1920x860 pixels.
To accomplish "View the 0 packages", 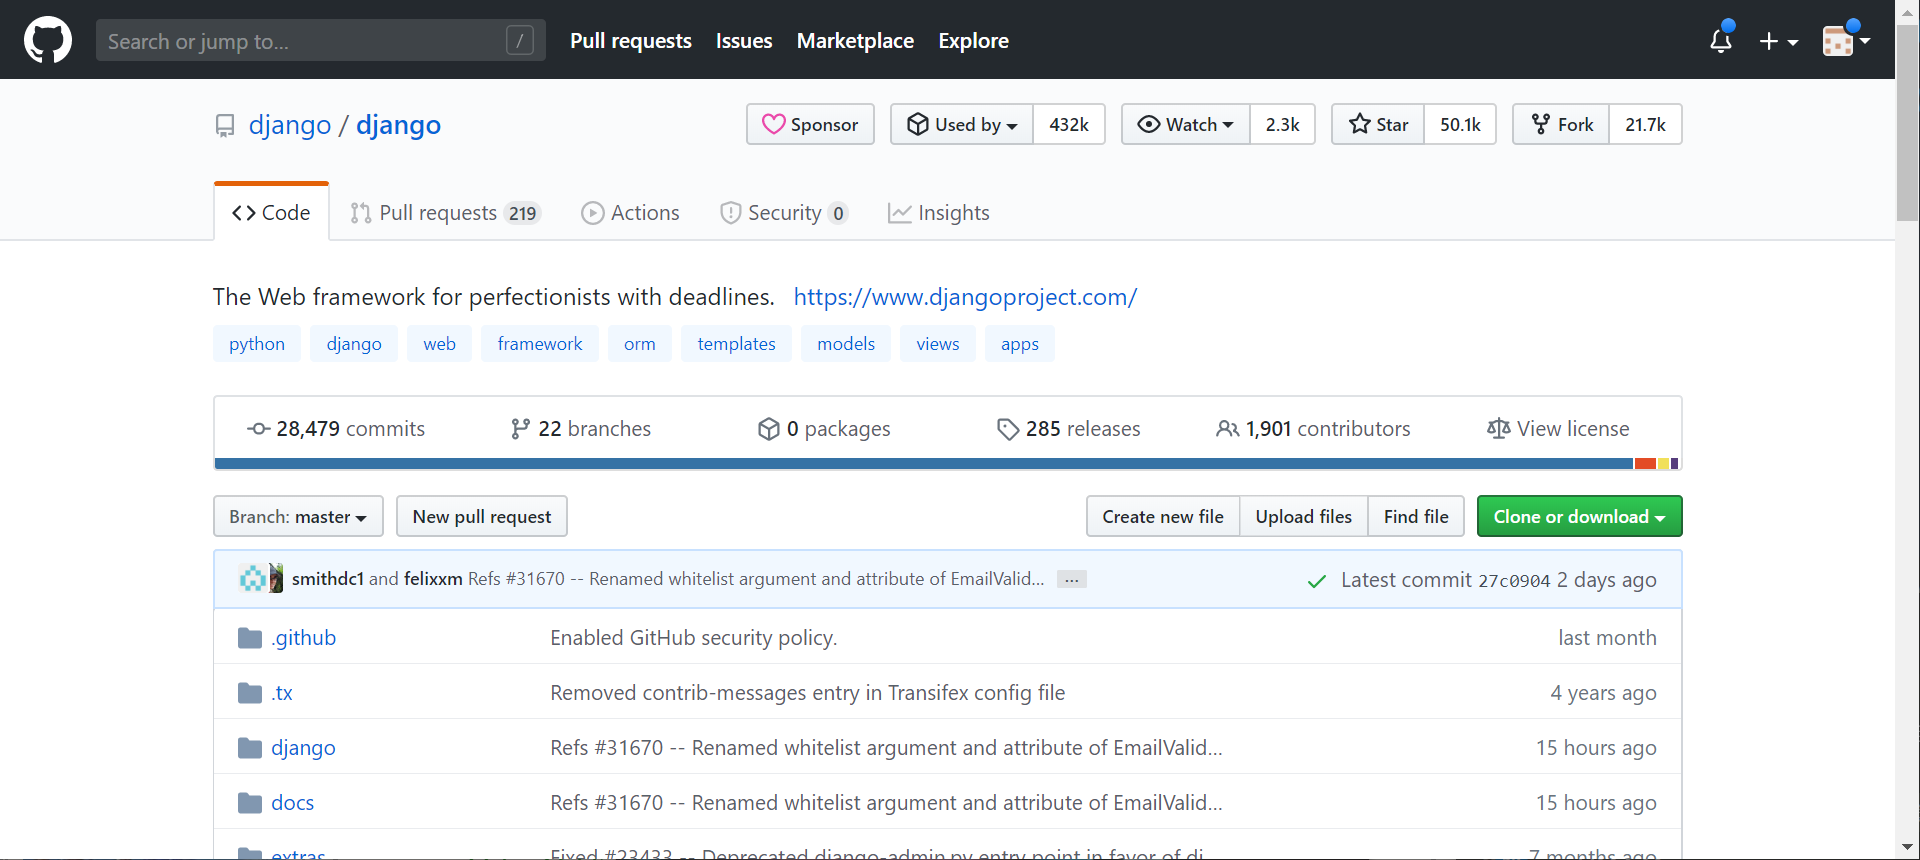I will [x=823, y=429].
